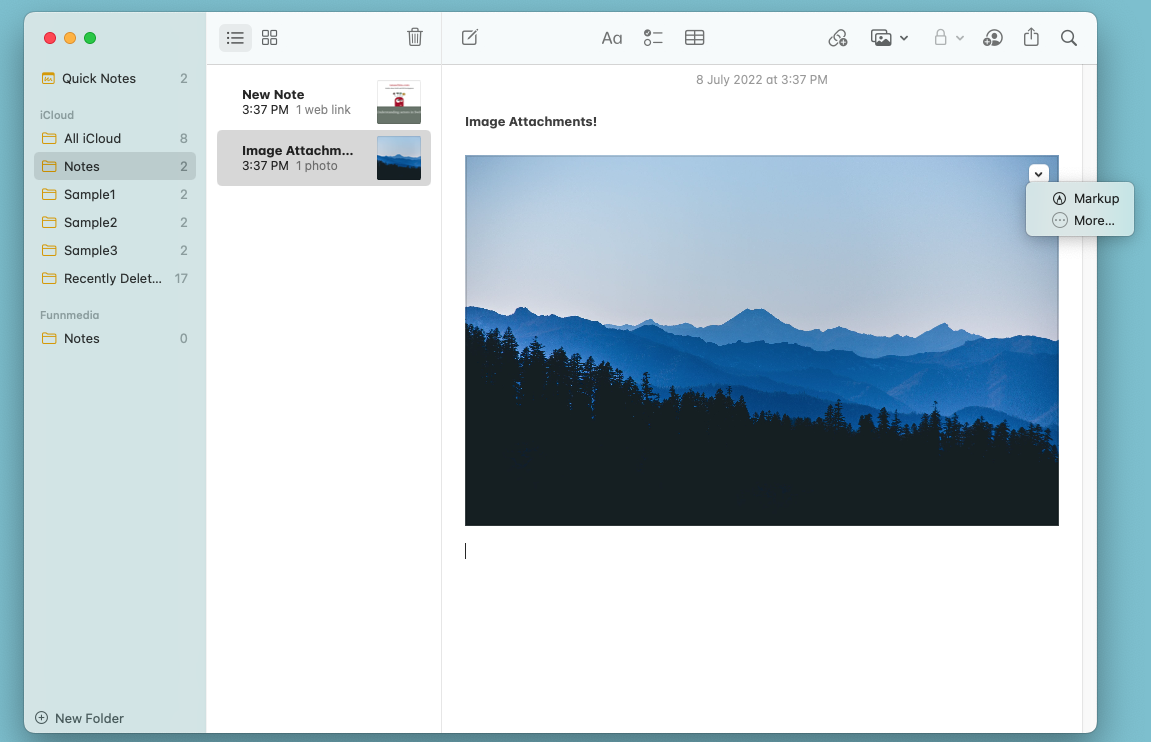1151x742 pixels.
Task: Toggle the lock icon for this note
Action: 941,37
